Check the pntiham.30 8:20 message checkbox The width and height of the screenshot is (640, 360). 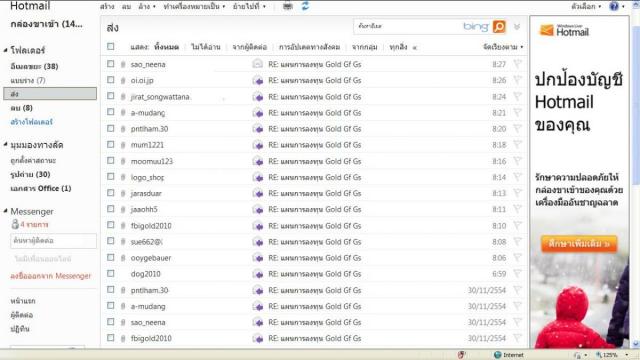coord(111,128)
